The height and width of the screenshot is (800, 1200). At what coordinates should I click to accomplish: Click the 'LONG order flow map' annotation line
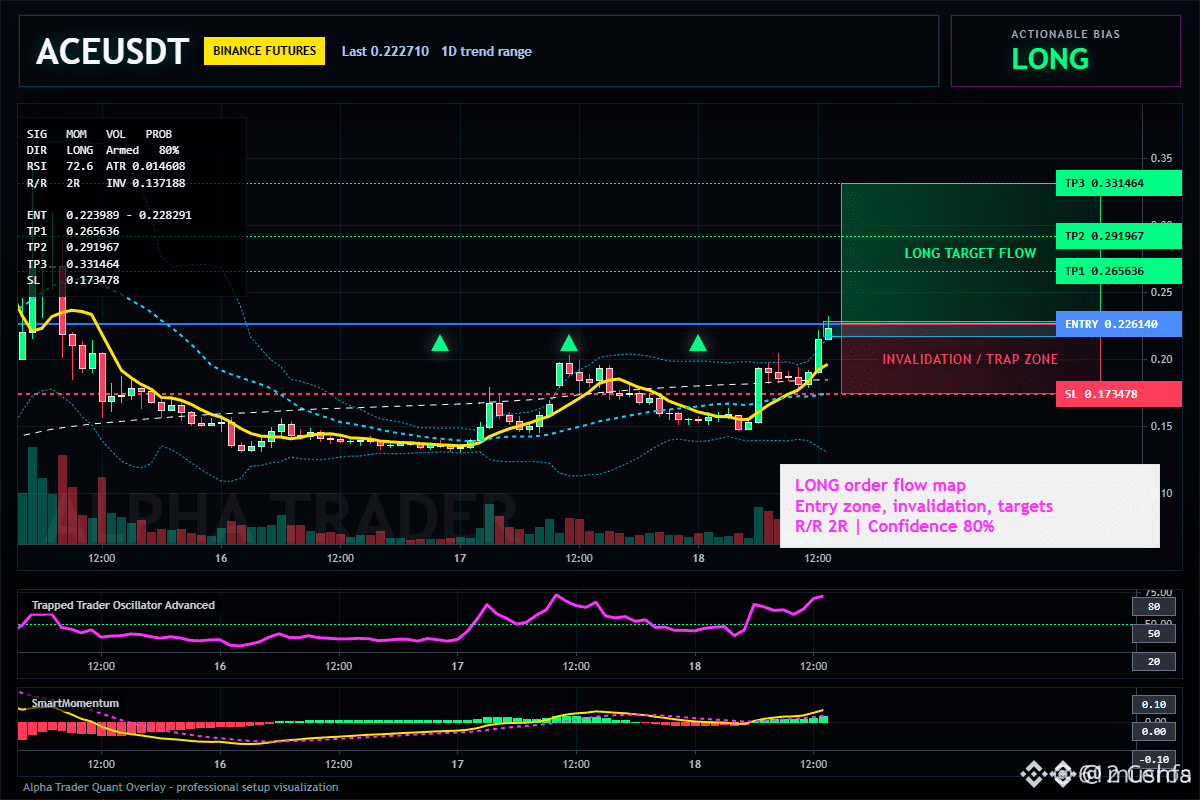click(x=880, y=486)
